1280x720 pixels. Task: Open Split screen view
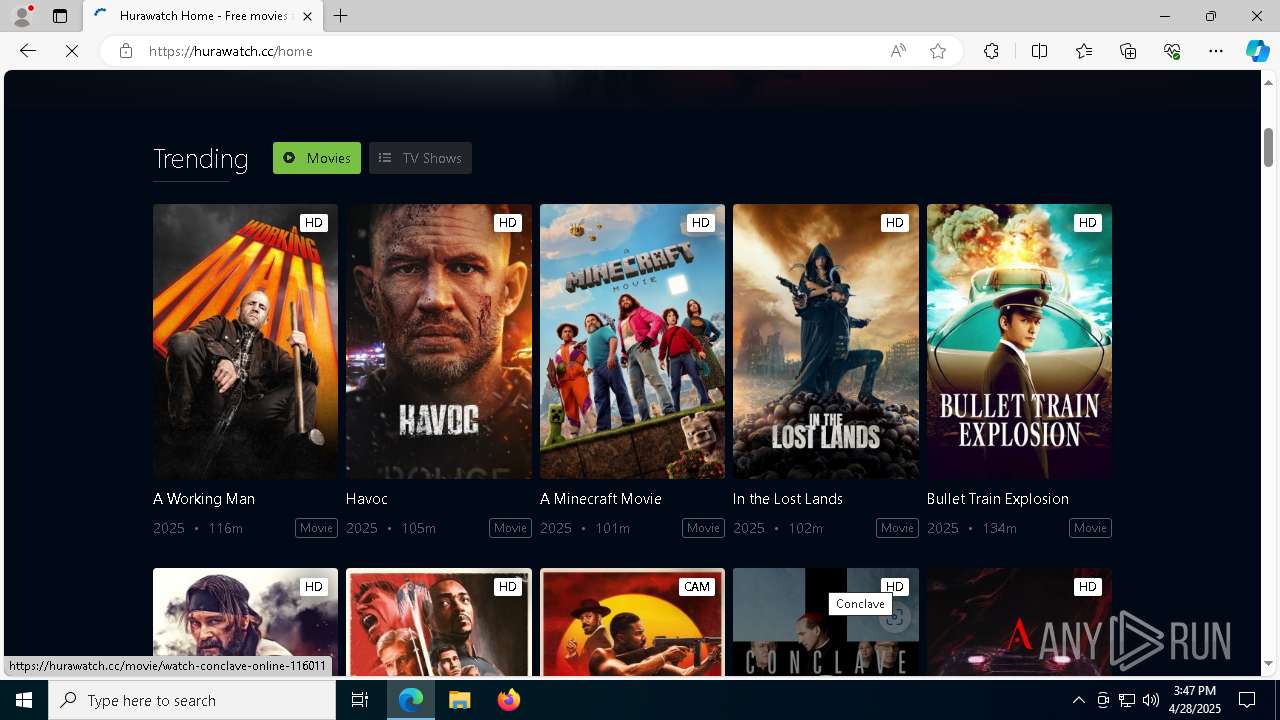pos(1039,51)
